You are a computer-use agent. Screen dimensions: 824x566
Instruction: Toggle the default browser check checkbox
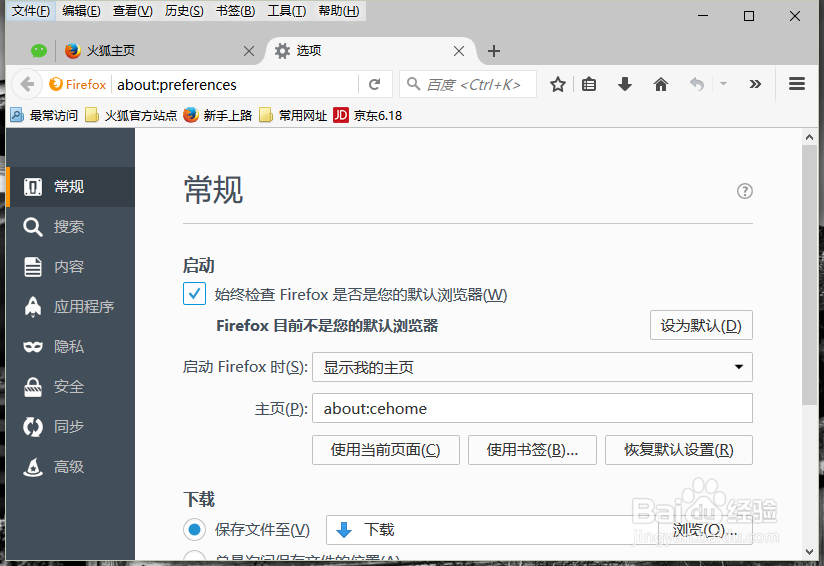pyautogui.click(x=194, y=294)
